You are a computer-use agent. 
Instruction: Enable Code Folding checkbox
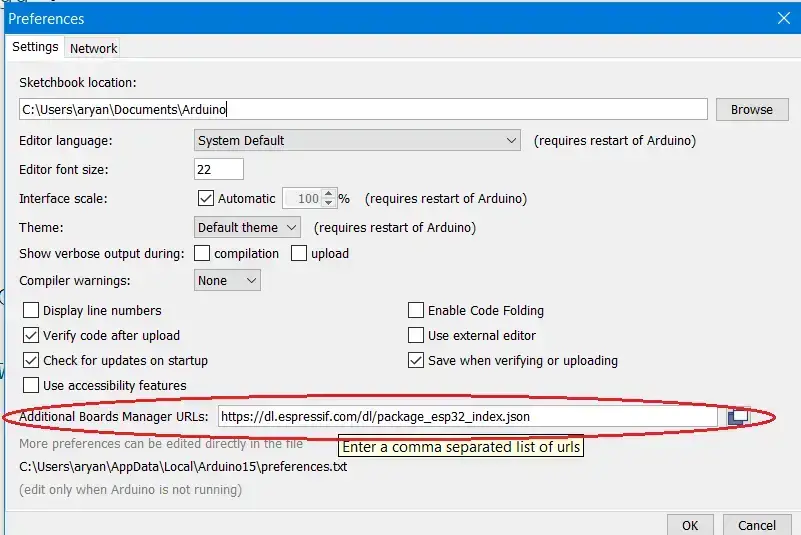[x=416, y=310]
